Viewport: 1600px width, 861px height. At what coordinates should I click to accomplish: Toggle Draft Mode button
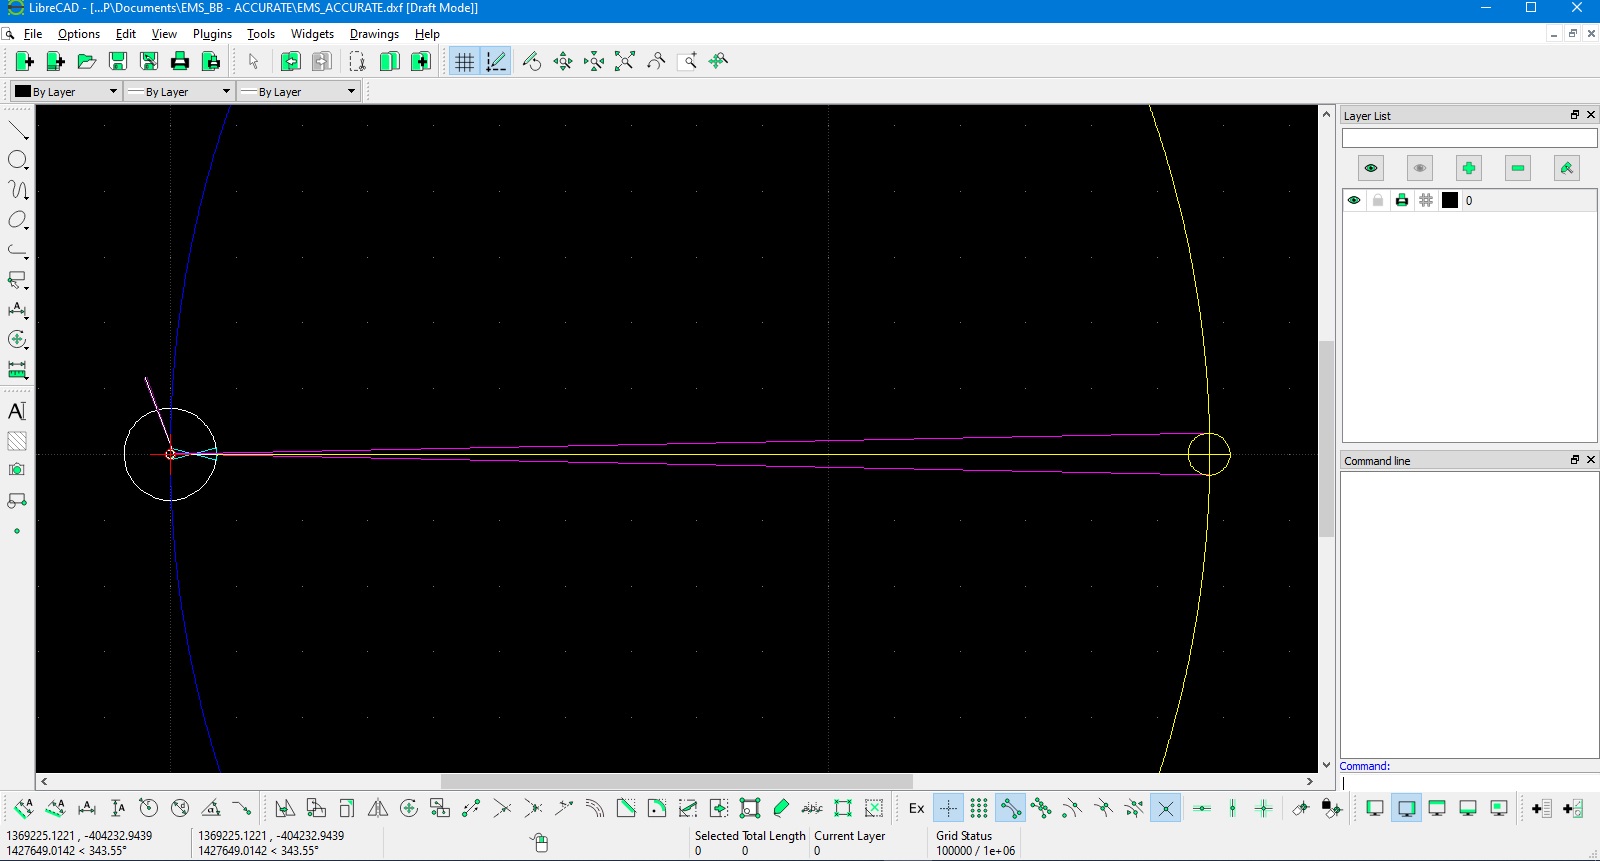[496, 61]
